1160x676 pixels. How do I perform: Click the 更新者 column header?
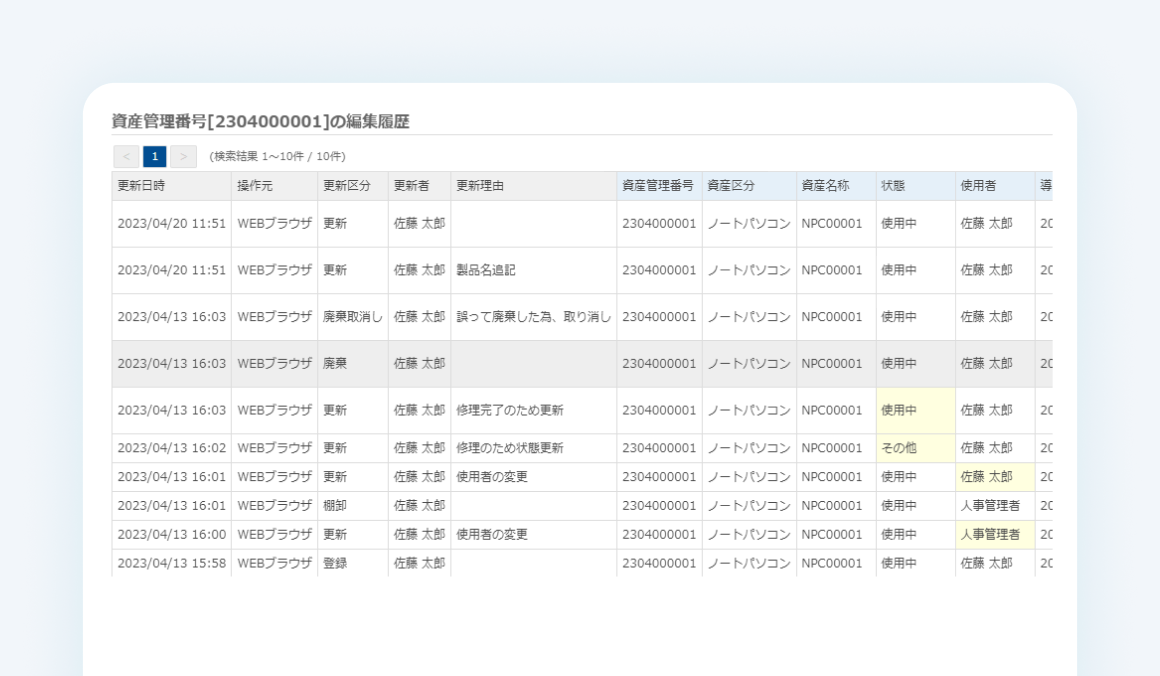click(419, 186)
